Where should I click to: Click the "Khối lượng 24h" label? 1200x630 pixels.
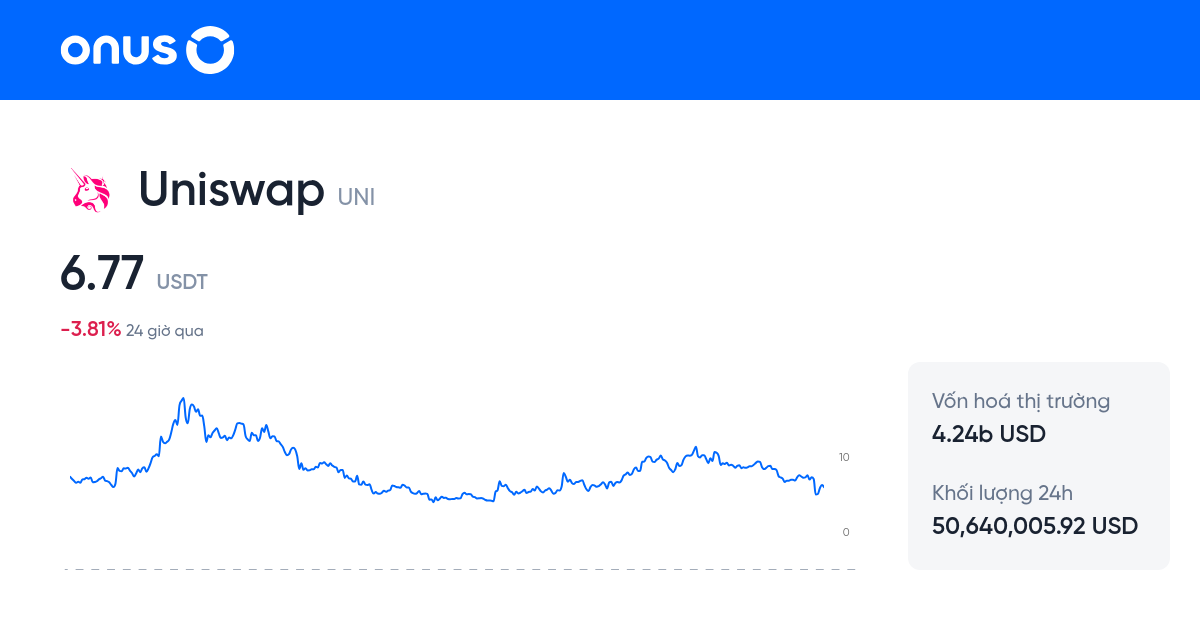click(1002, 492)
